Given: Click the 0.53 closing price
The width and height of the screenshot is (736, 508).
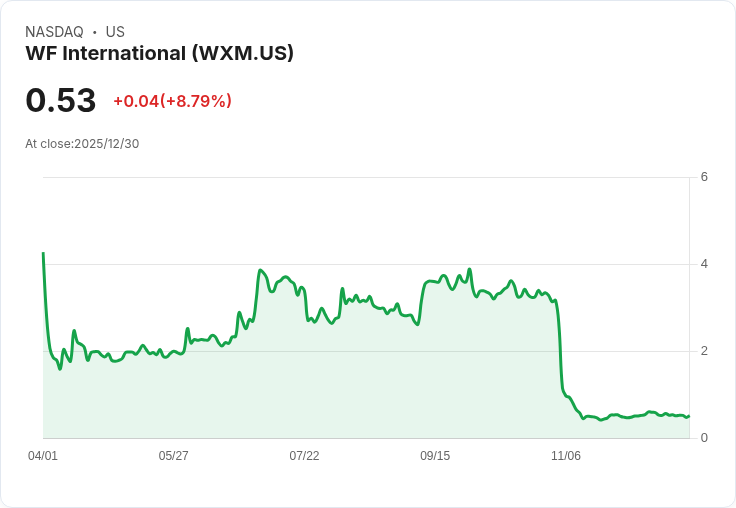Looking at the screenshot, I should pyautogui.click(x=61, y=100).
